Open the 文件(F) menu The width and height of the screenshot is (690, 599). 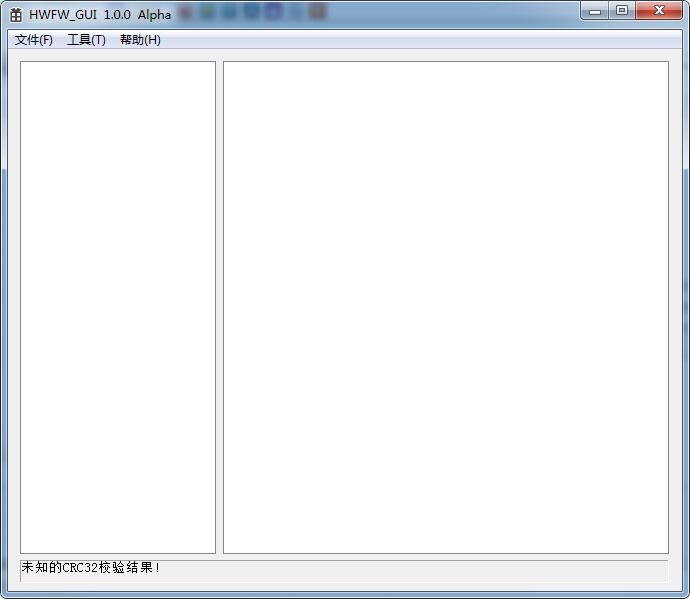point(34,40)
